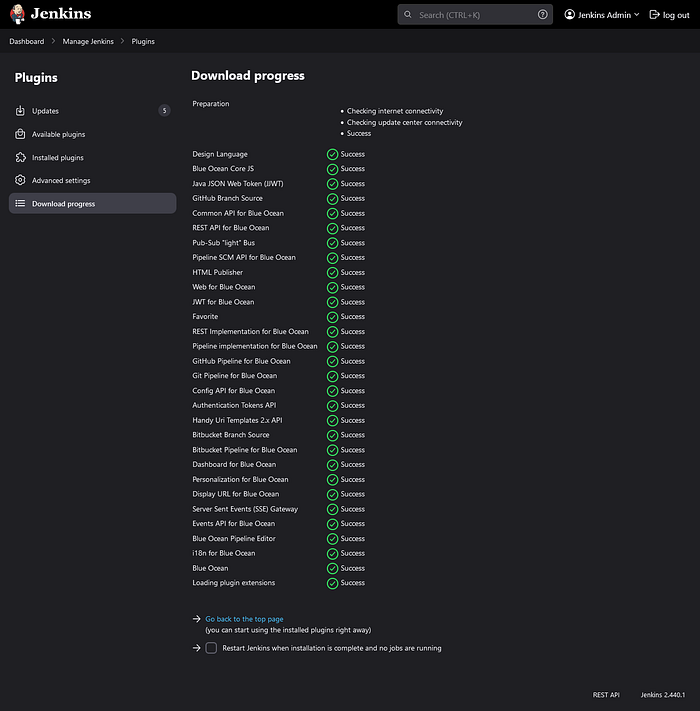
Task: Open search help question mark icon
Action: click(x=542, y=15)
